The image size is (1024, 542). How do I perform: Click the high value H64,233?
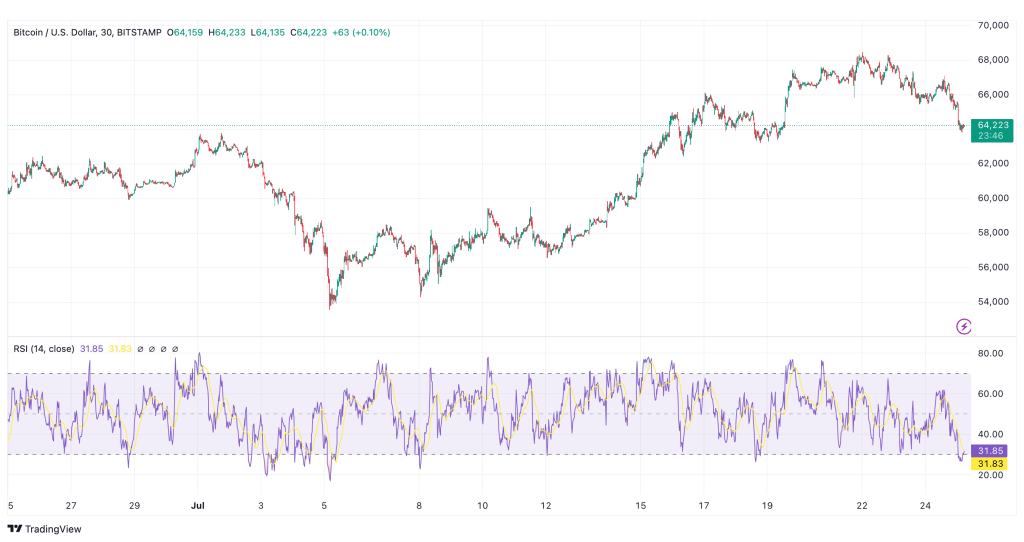click(x=227, y=32)
